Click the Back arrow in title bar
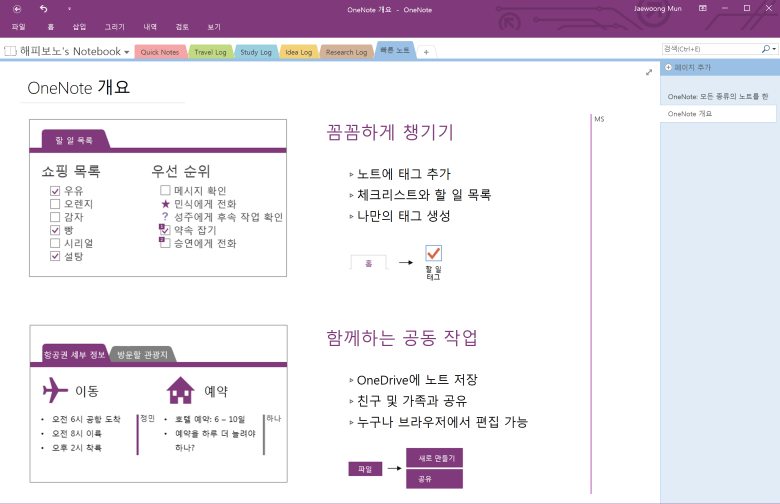Image resolution: width=780 pixels, height=504 pixels. coord(17,9)
